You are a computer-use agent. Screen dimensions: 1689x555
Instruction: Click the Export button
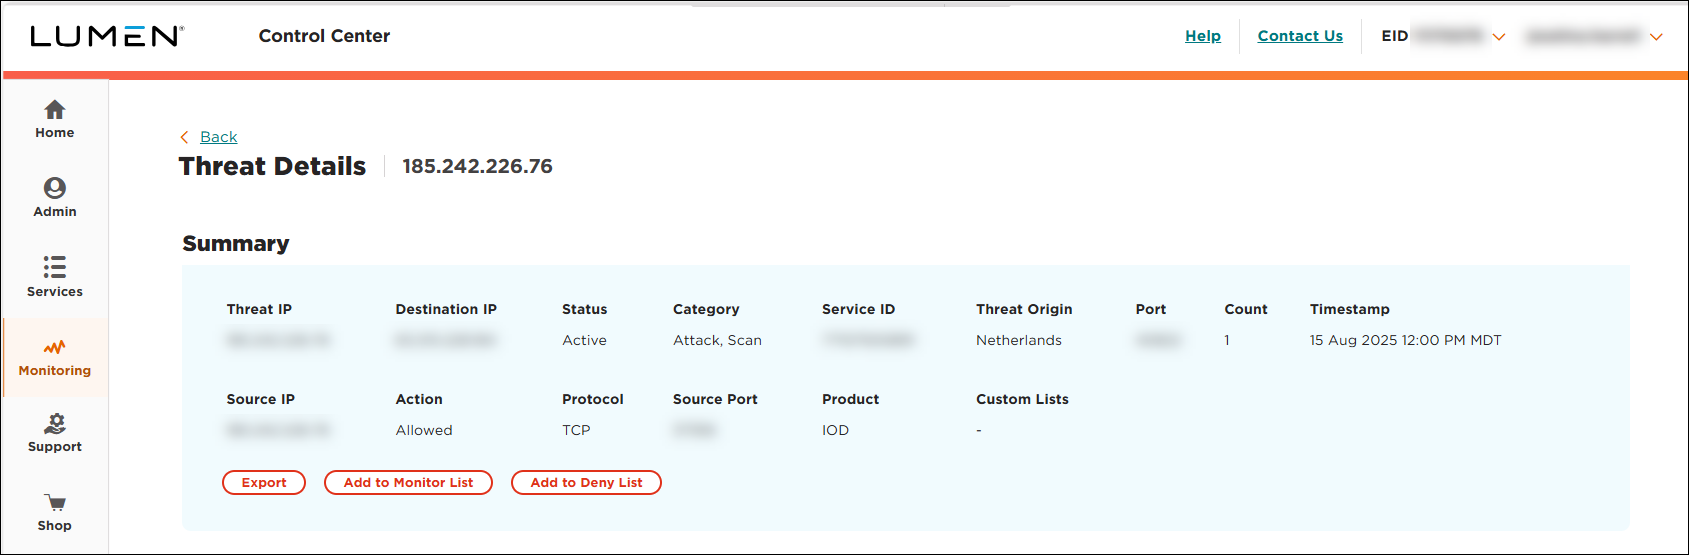pos(264,483)
